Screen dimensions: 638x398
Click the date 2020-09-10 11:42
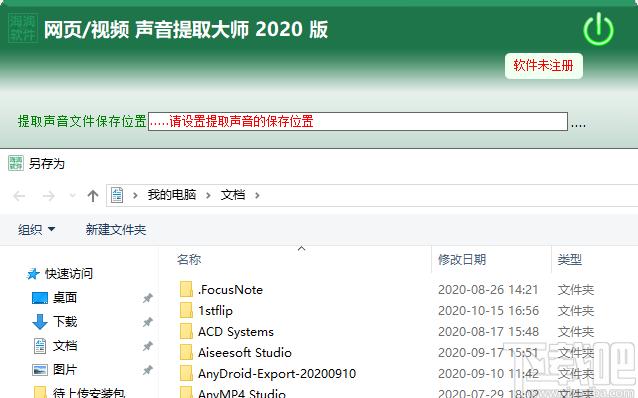[488, 374]
